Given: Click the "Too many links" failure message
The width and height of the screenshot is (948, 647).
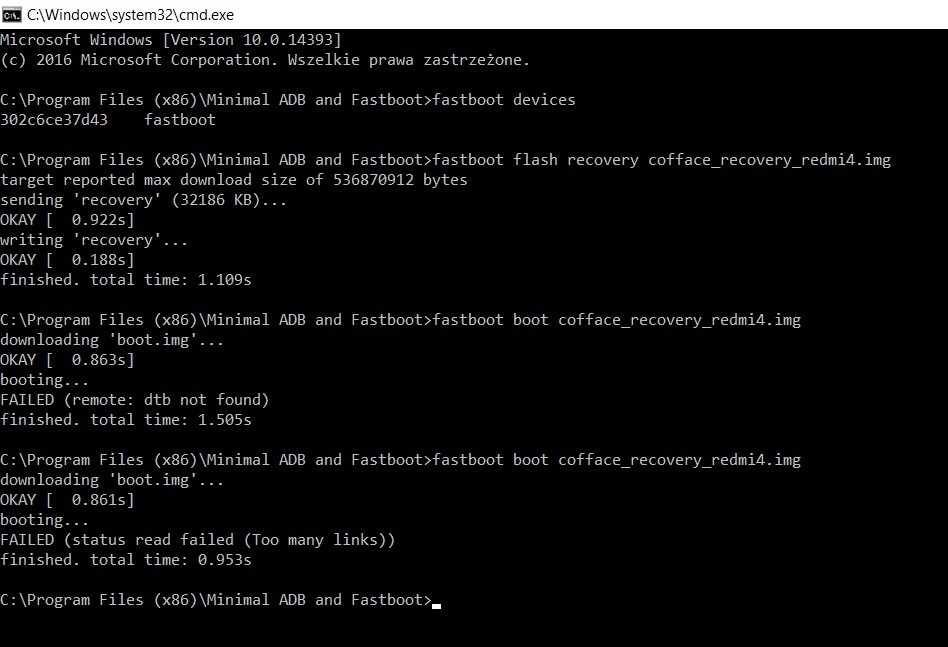Looking at the screenshot, I should [198, 540].
